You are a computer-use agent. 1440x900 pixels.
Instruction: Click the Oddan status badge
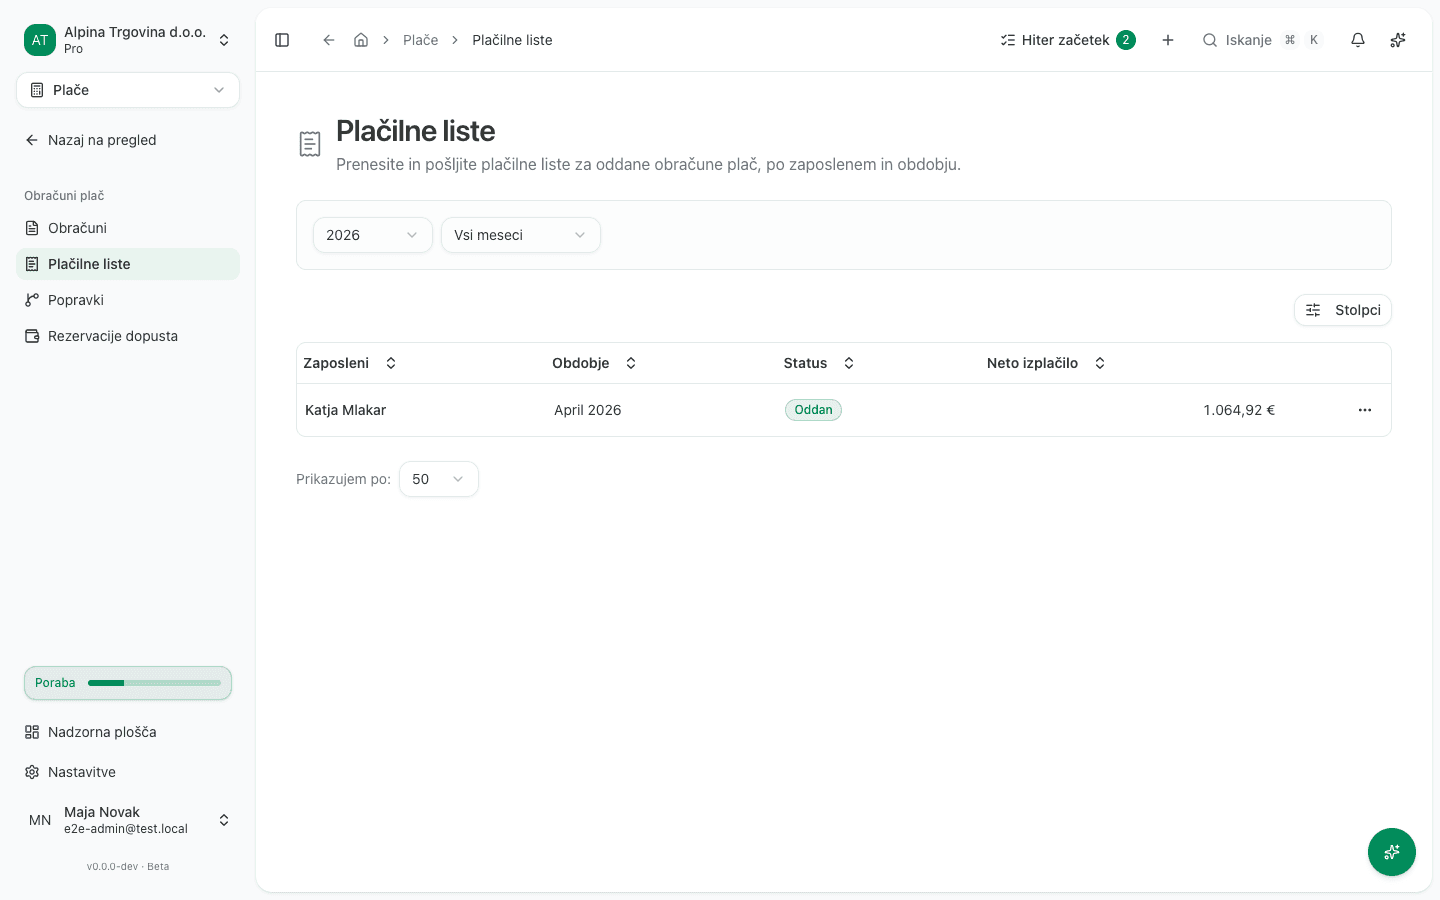click(x=813, y=410)
